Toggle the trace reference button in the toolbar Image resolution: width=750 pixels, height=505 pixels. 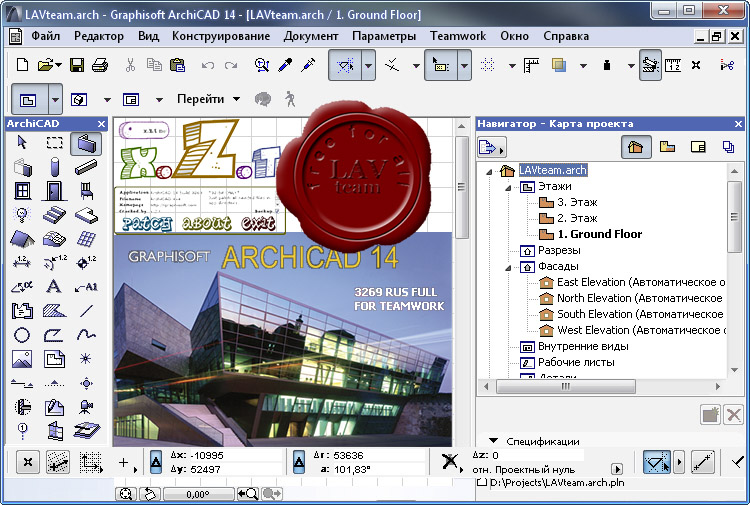coord(558,65)
